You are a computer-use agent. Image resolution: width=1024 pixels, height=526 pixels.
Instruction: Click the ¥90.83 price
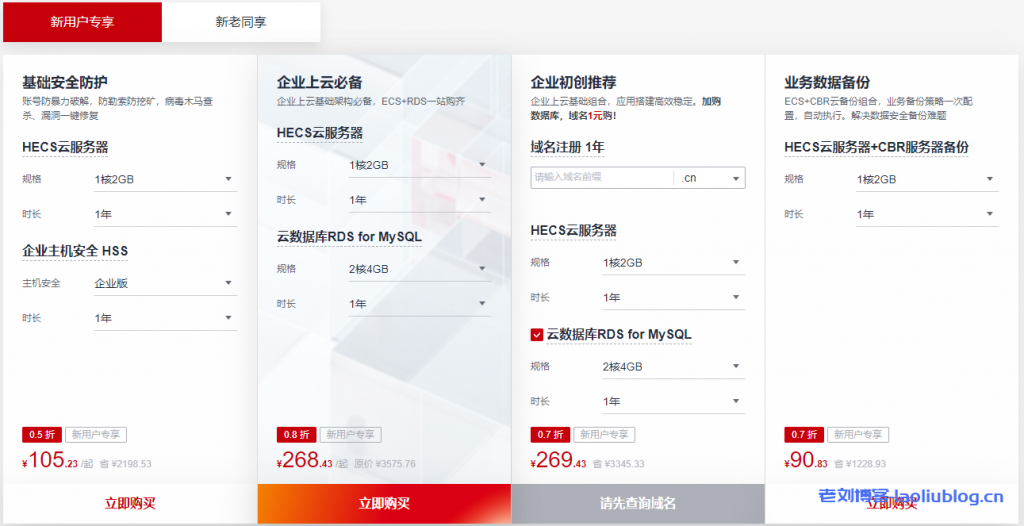pyautogui.click(x=806, y=461)
